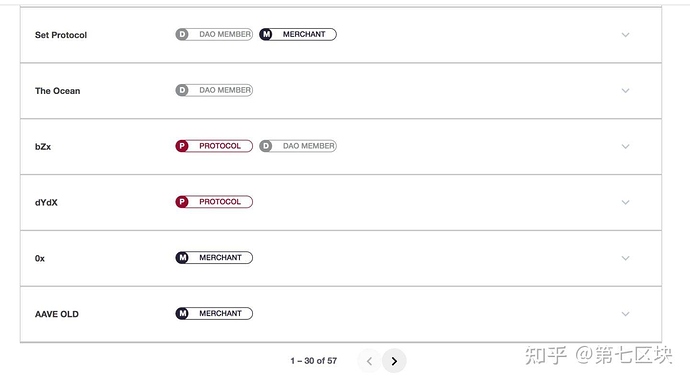The height and width of the screenshot is (383, 690).
Task: Expand the Set Protocol row chevron
Action: tap(625, 35)
